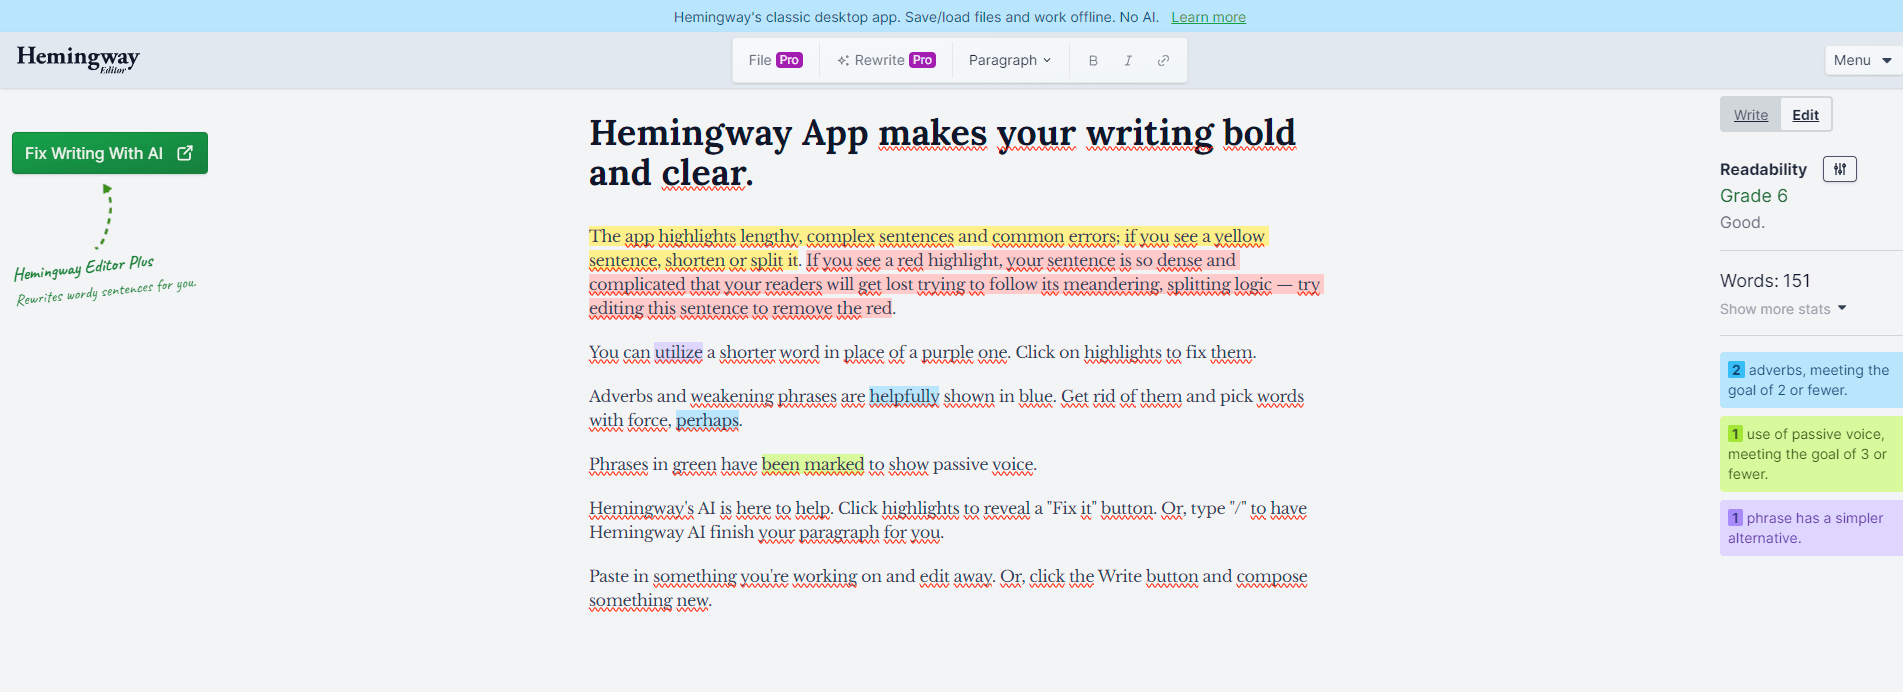Viewport: 1903px width, 692px height.
Task: Follow the Learn more link
Action: pyautogui.click(x=1208, y=17)
